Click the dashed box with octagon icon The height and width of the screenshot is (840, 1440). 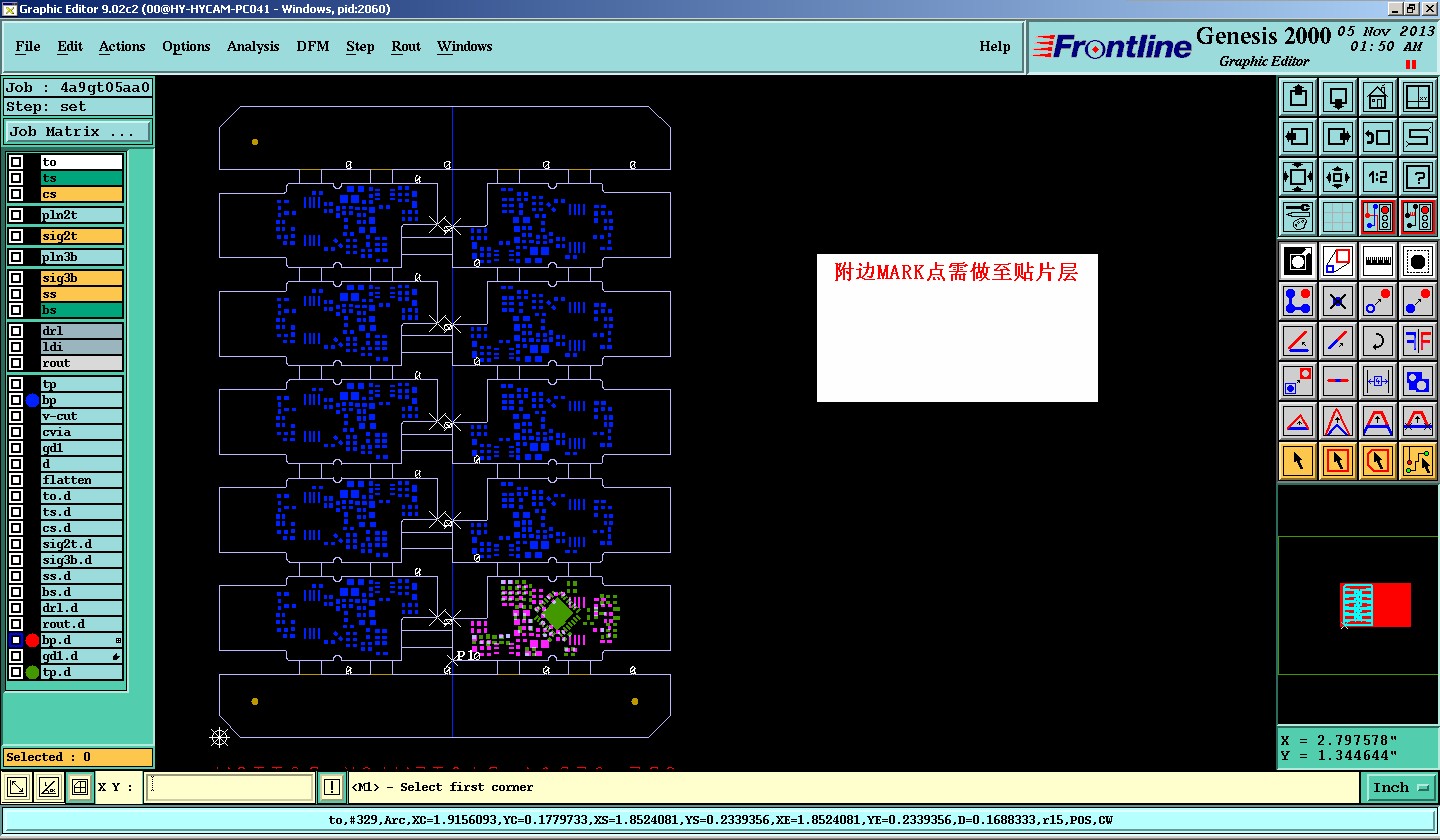1417,261
